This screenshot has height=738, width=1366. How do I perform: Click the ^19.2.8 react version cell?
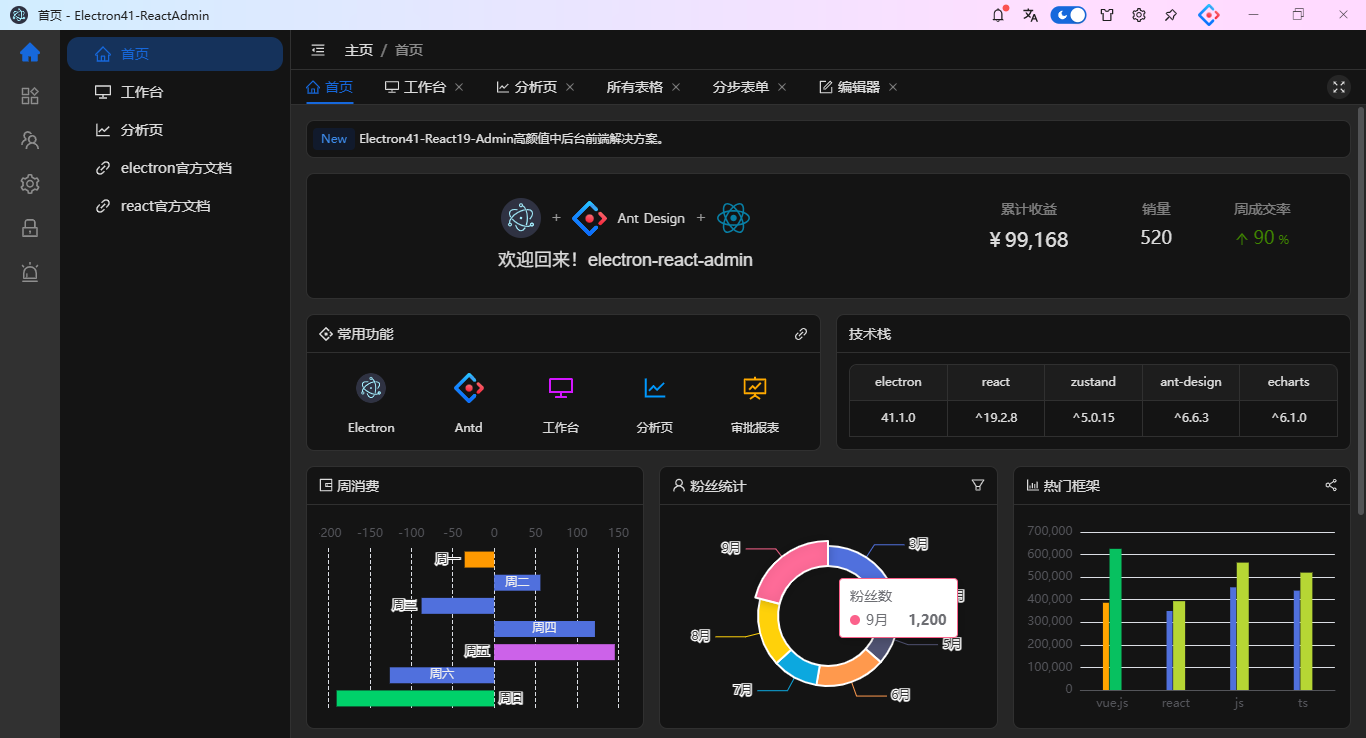(996, 418)
